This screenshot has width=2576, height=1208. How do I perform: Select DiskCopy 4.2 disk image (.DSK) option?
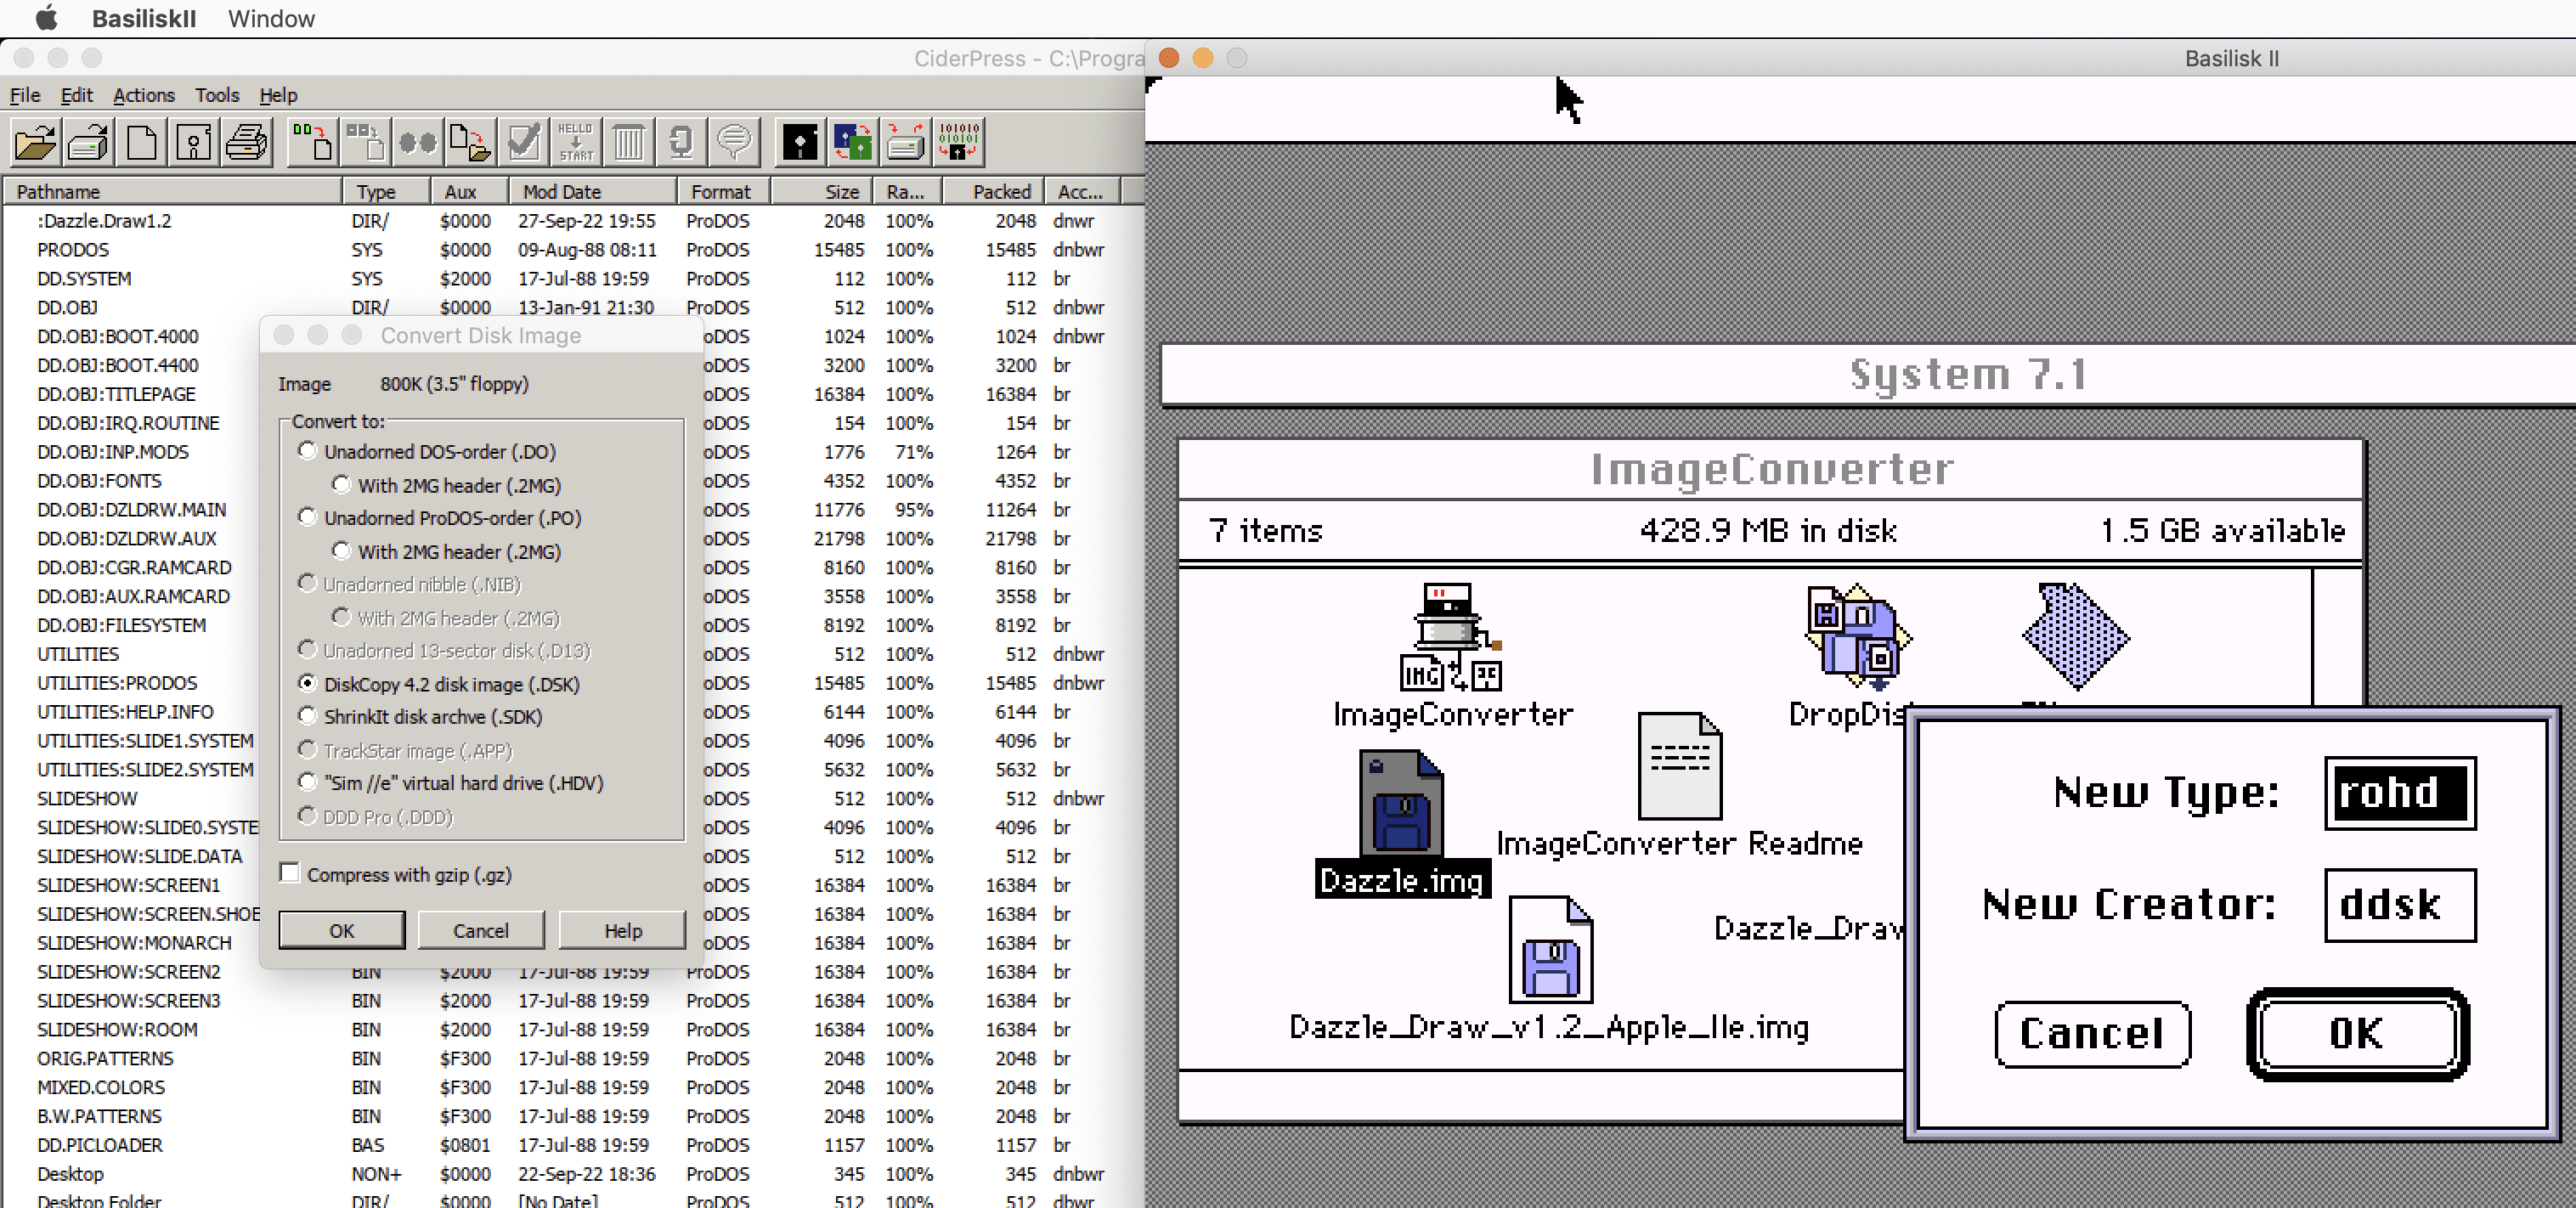coord(307,683)
